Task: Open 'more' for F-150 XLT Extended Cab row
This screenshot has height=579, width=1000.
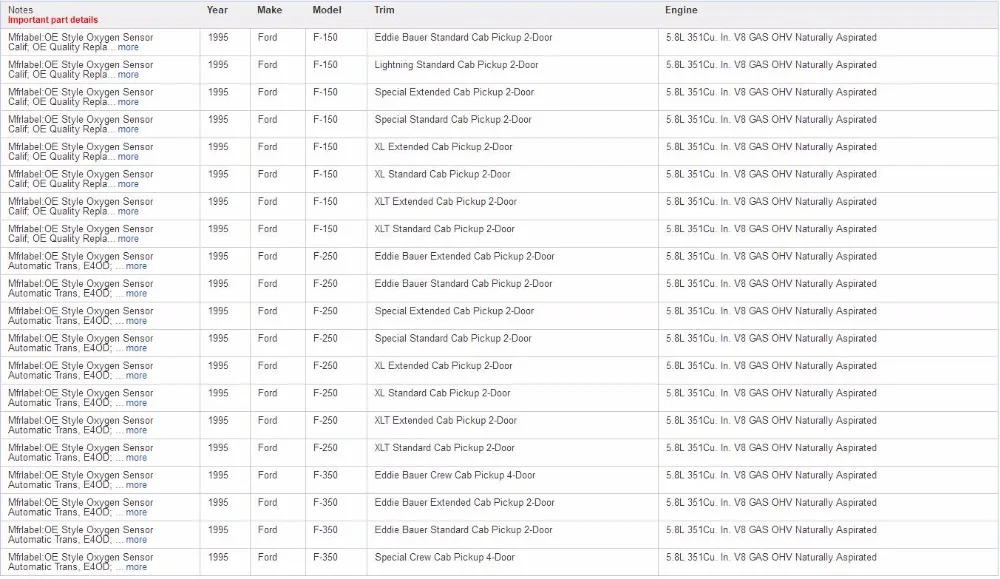Action: 128,212
